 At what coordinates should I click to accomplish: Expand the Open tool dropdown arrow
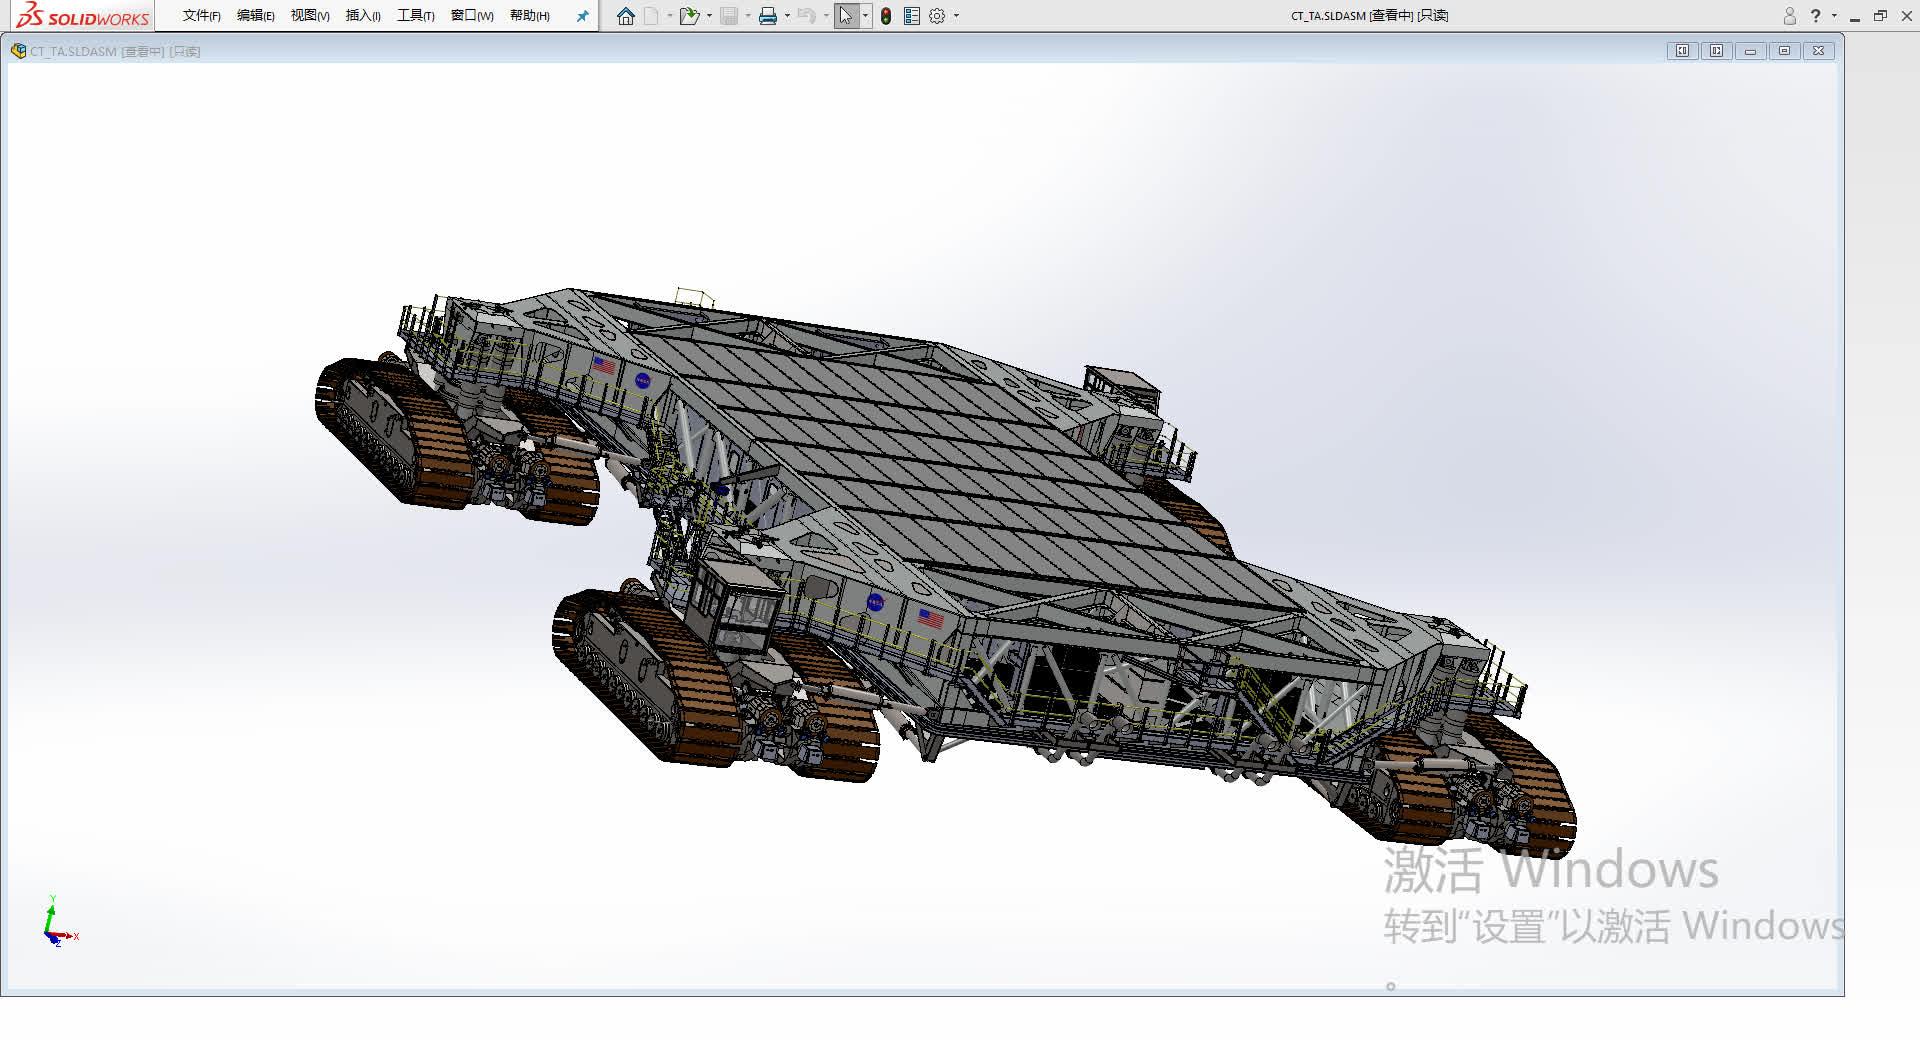[x=708, y=16]
